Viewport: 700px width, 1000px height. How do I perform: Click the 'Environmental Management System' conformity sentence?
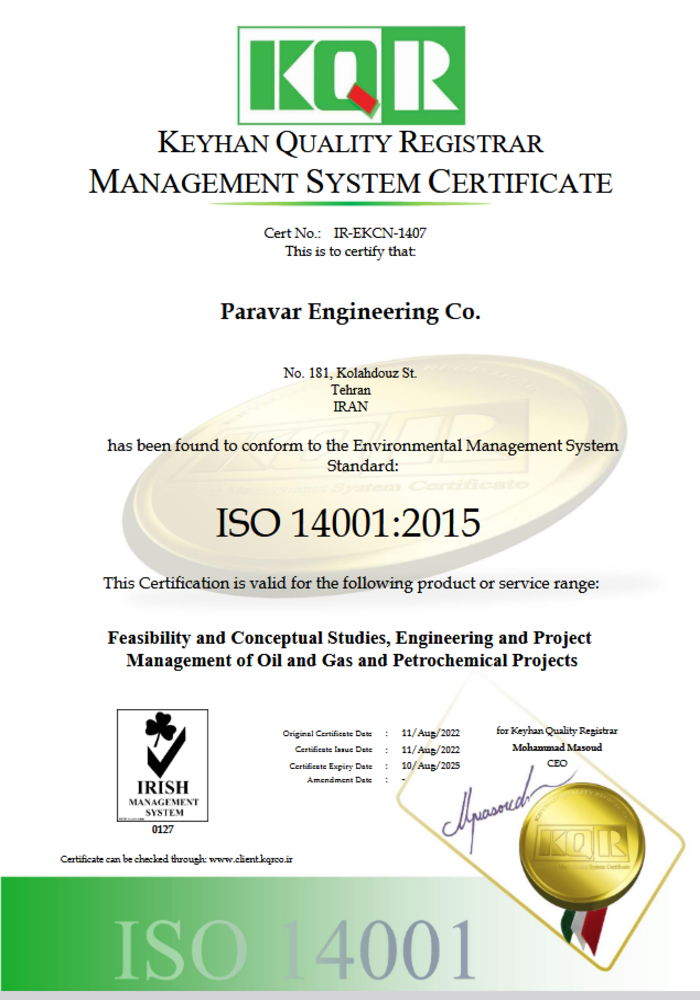pyautogui.click(x=363, y=445)
